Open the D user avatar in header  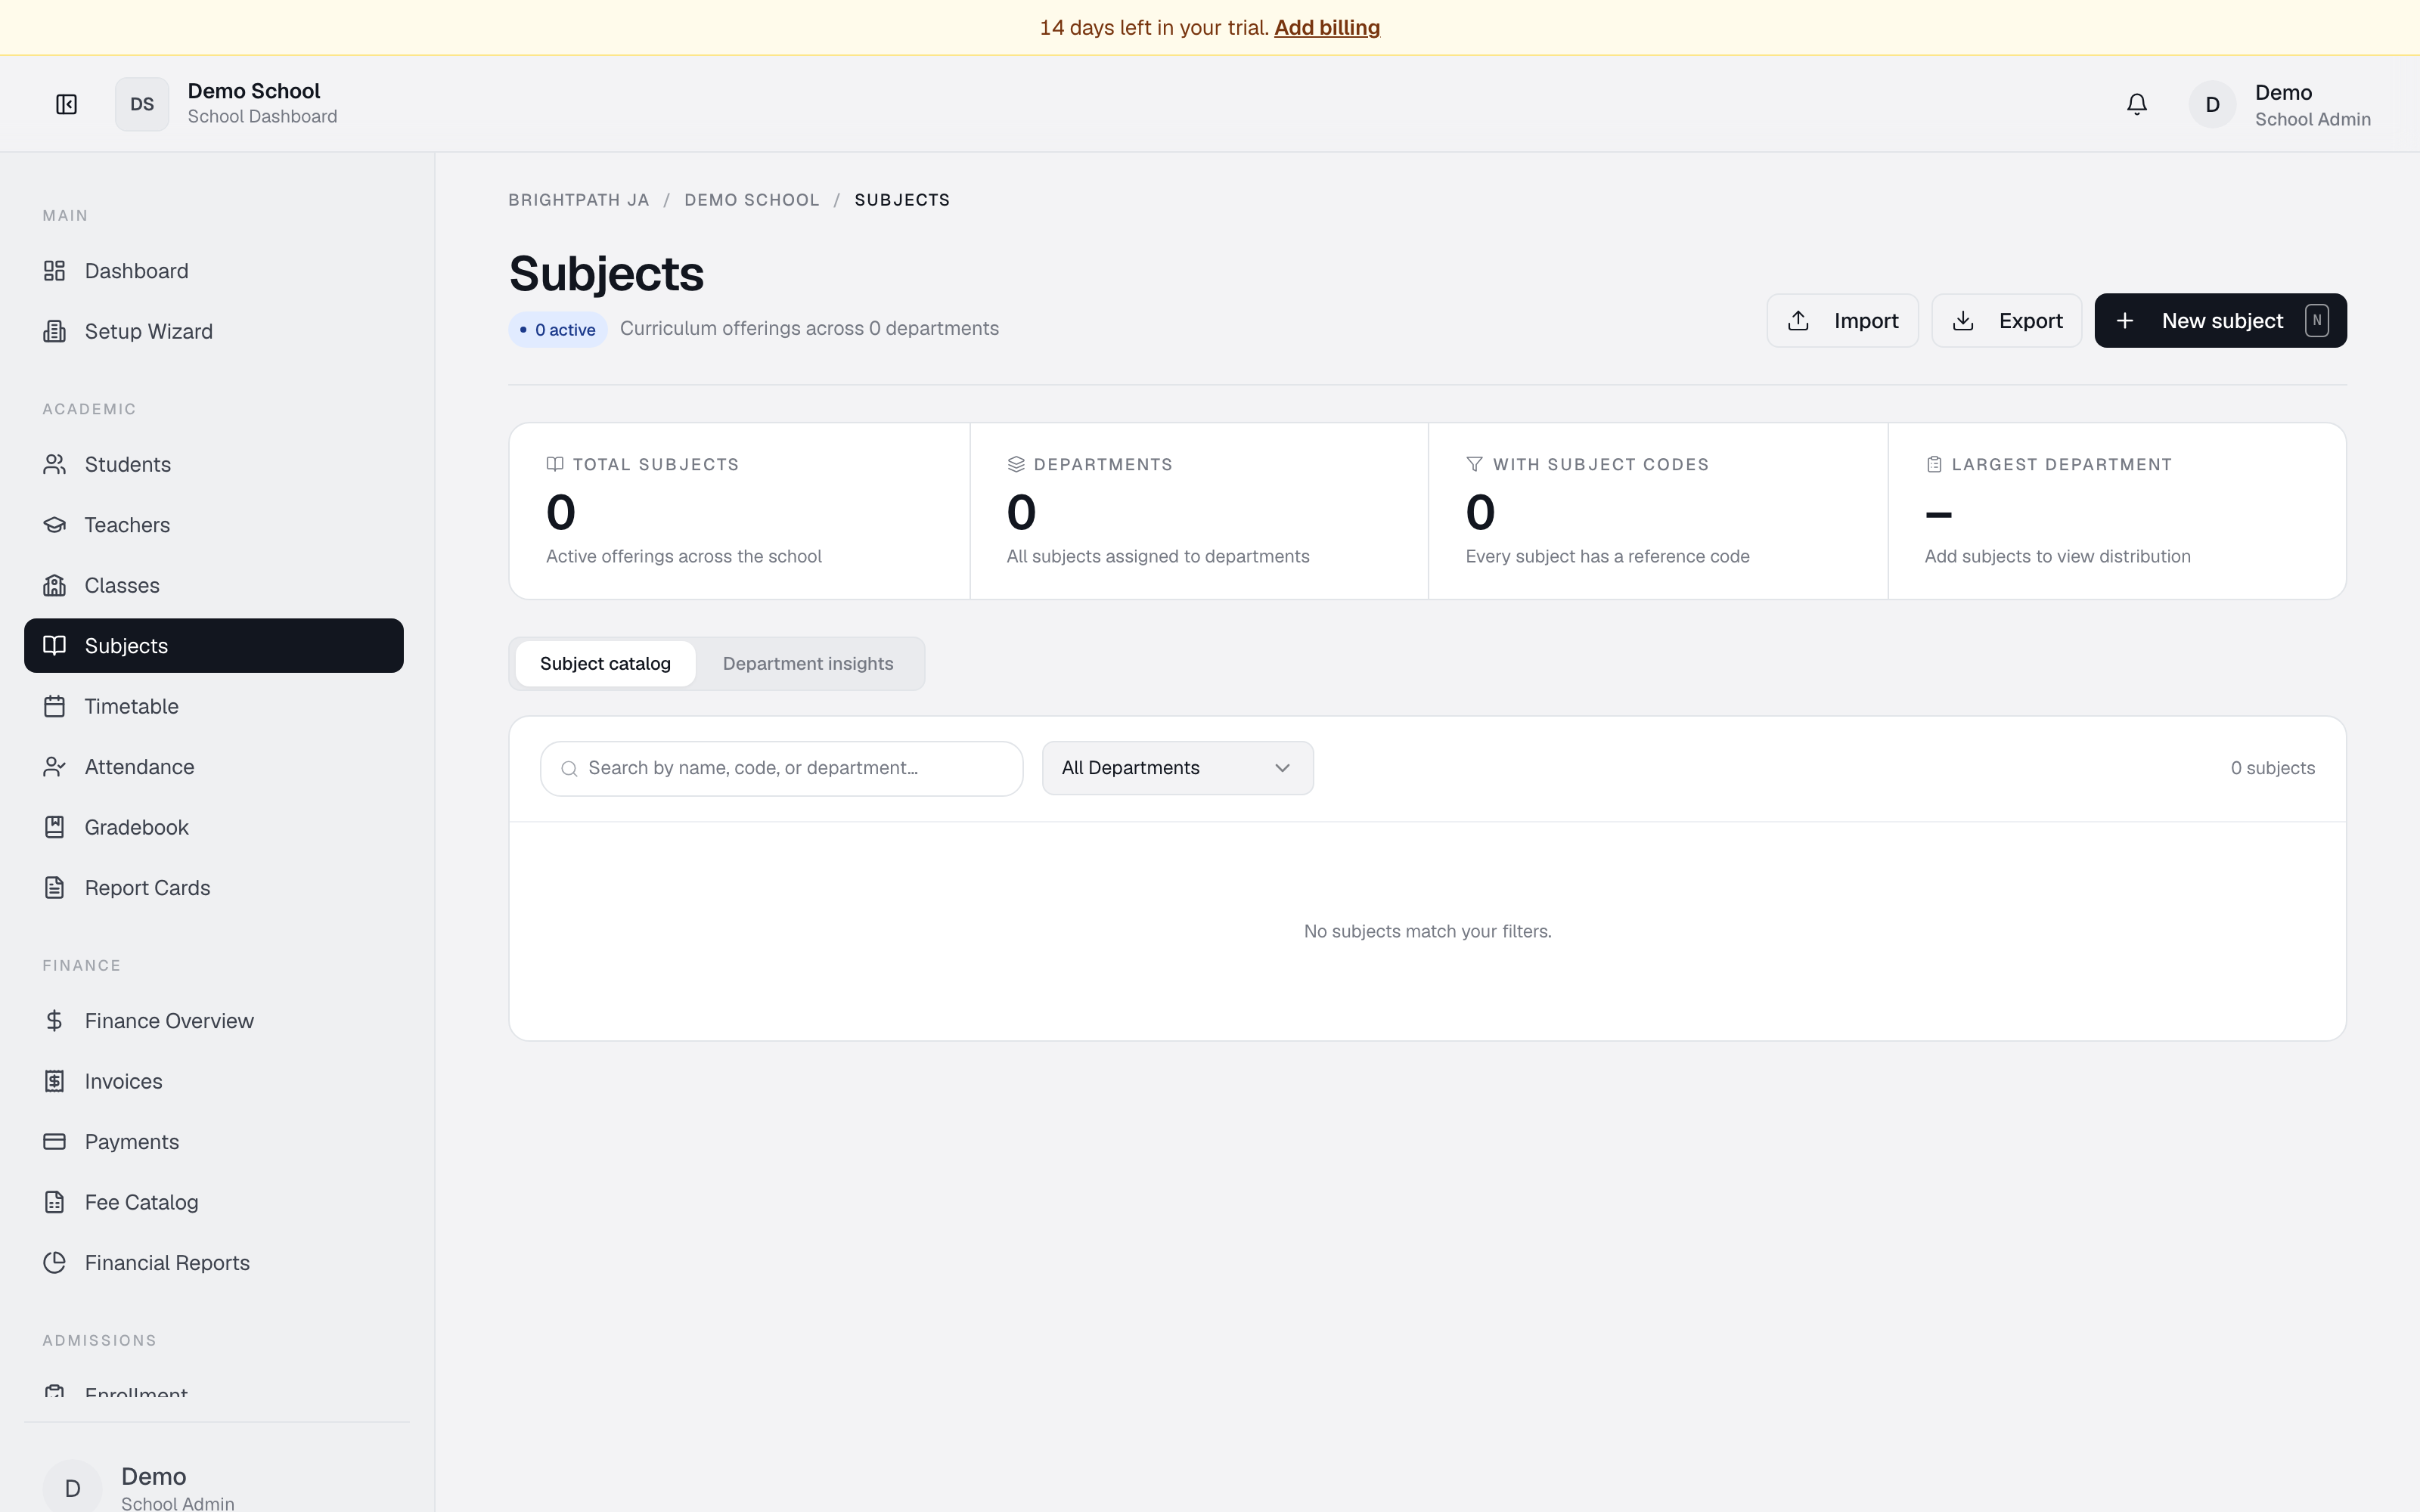(2212, 104)
